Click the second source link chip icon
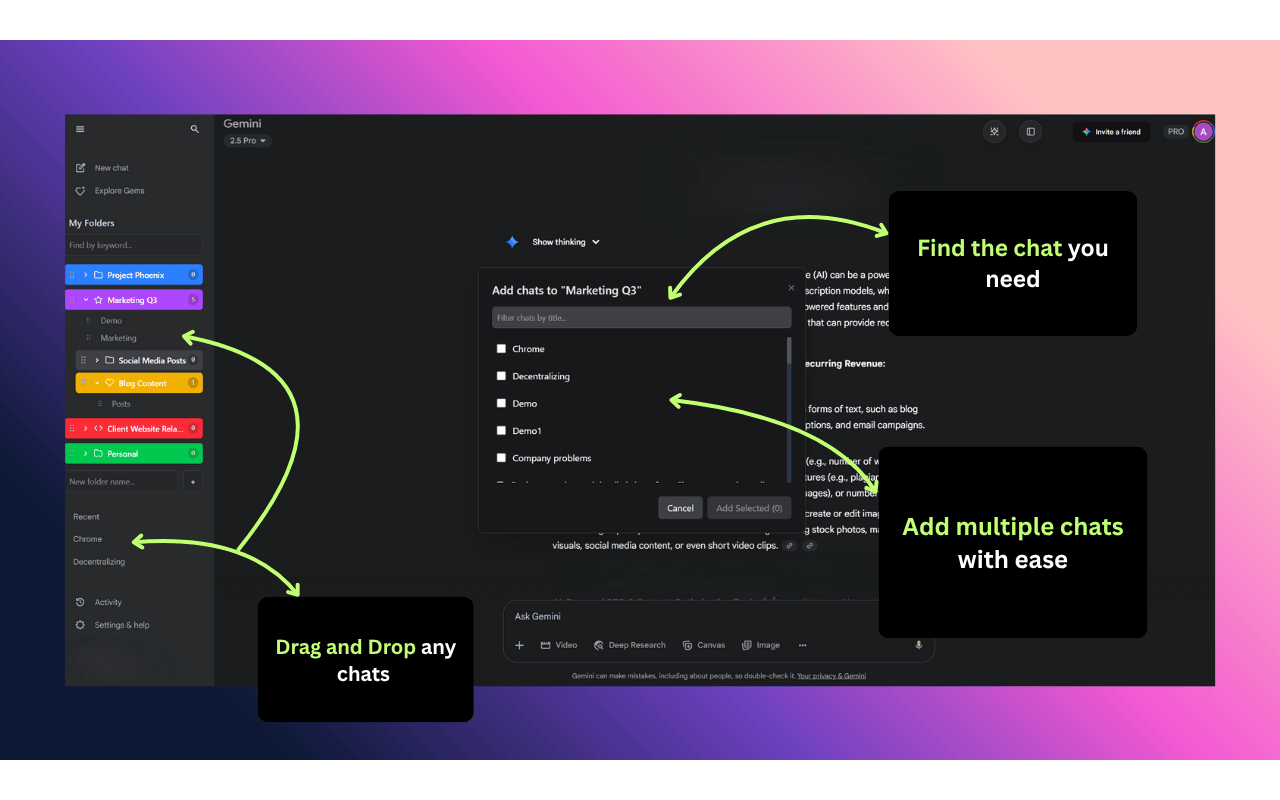 coord(810,546)
